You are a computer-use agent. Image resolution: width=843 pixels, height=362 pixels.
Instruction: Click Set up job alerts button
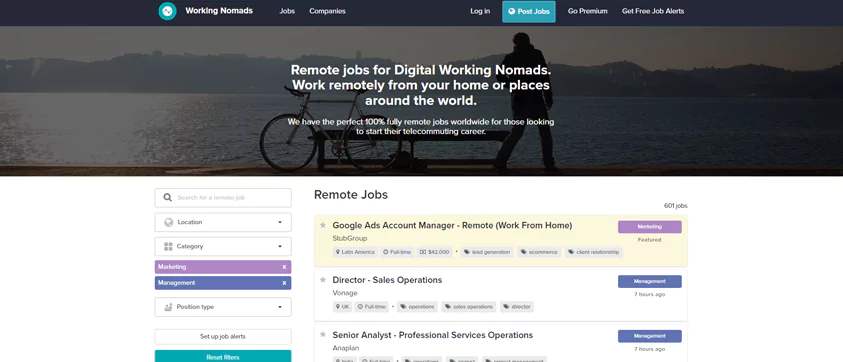(x=223, y=337)
